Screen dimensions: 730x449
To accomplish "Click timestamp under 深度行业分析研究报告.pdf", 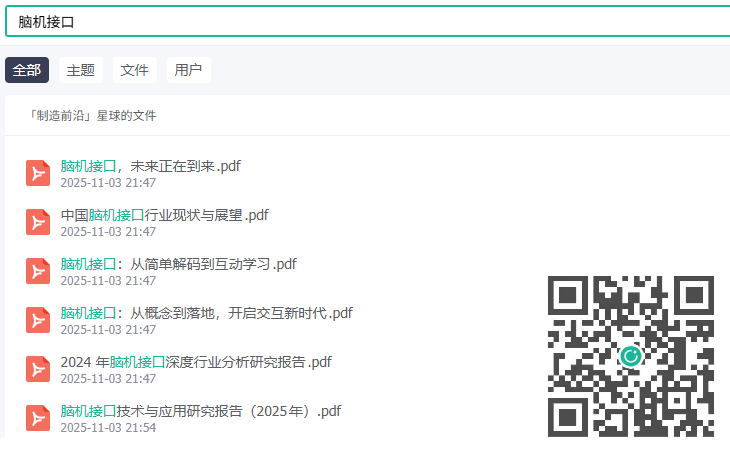I will click(108, 378).
